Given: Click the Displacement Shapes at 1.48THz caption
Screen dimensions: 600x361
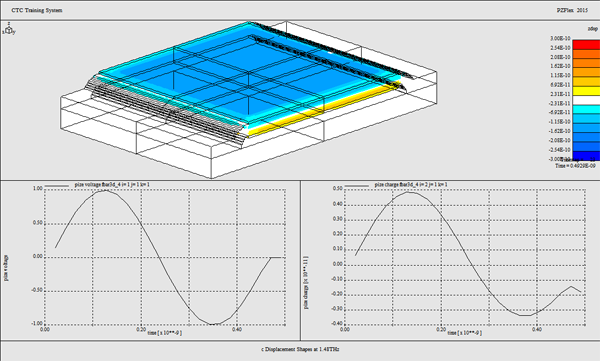Looking at the screenshot, I should (x=300, y=350).
